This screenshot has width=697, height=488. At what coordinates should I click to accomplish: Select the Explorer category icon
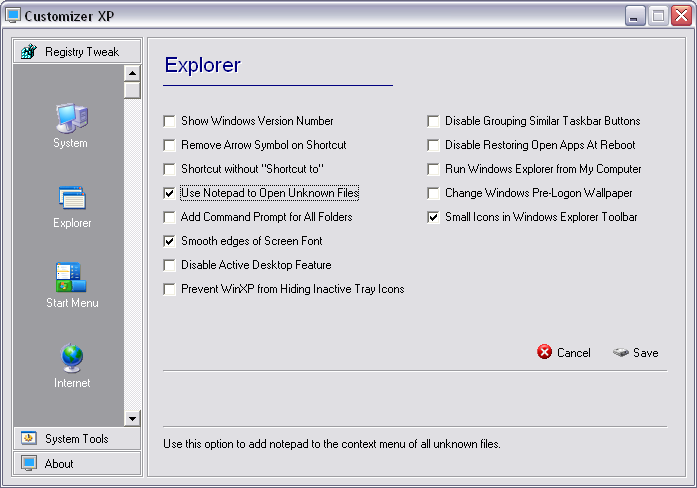pos(72,198)
